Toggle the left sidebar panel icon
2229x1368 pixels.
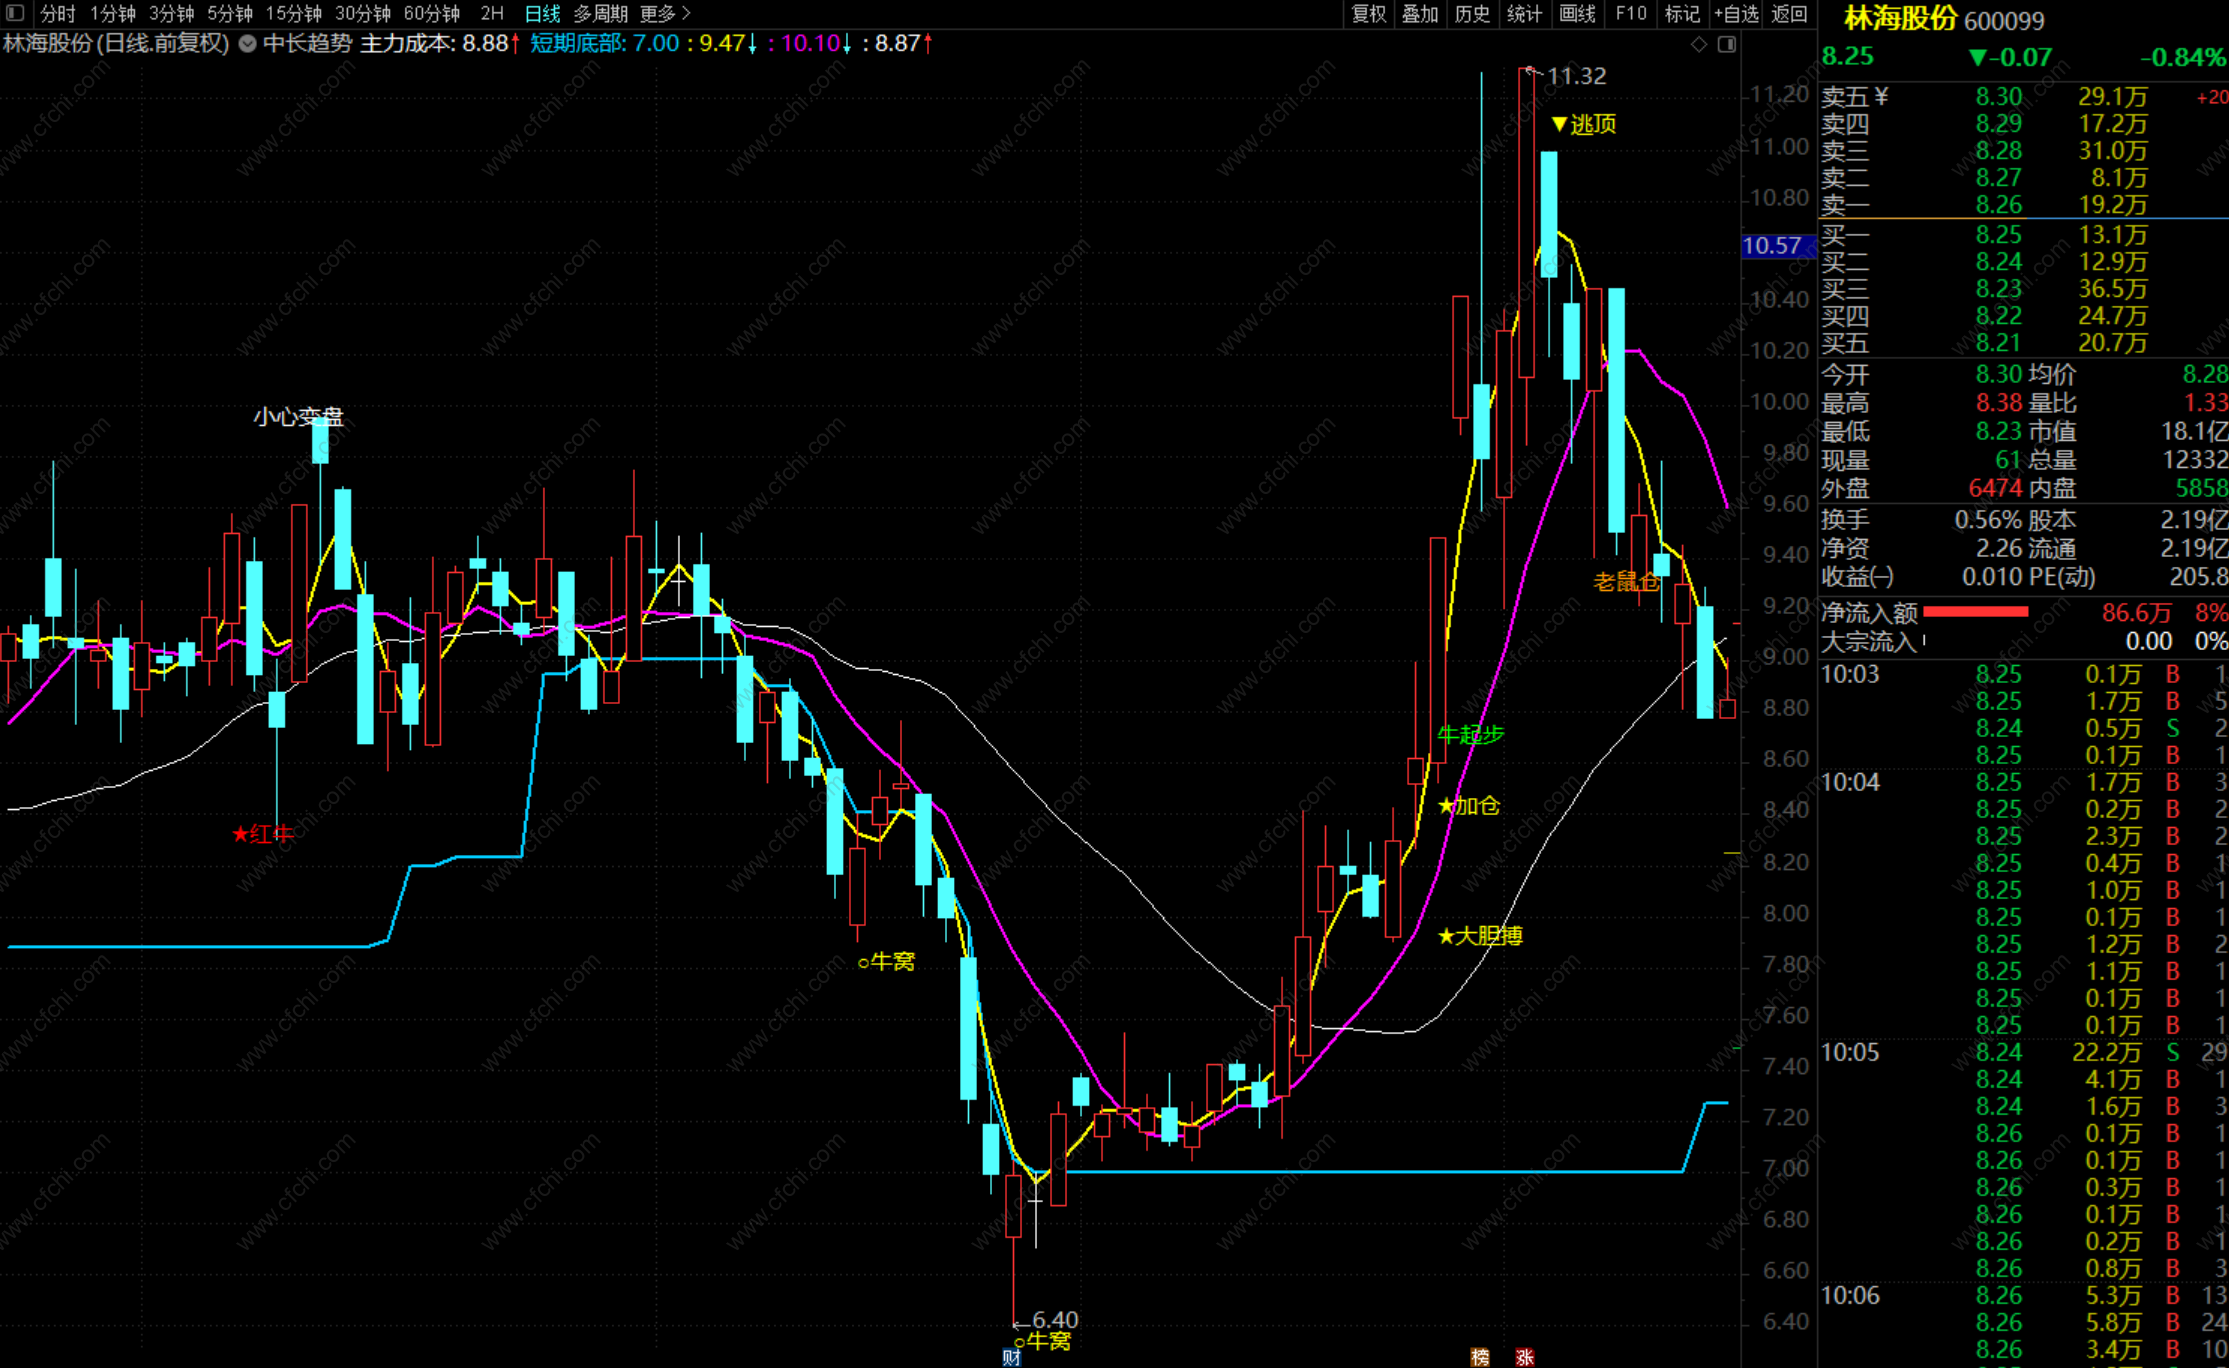(x=15, y=13)
